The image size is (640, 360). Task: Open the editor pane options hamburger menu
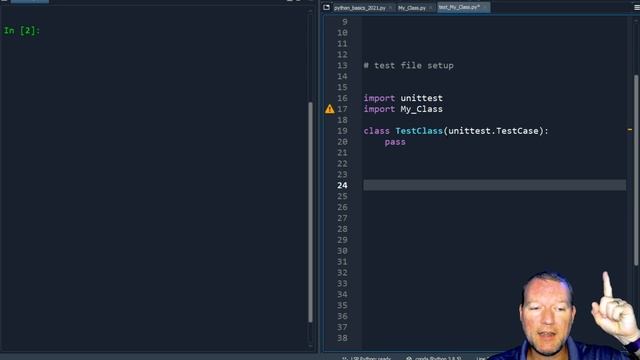[x=637, y=8]
